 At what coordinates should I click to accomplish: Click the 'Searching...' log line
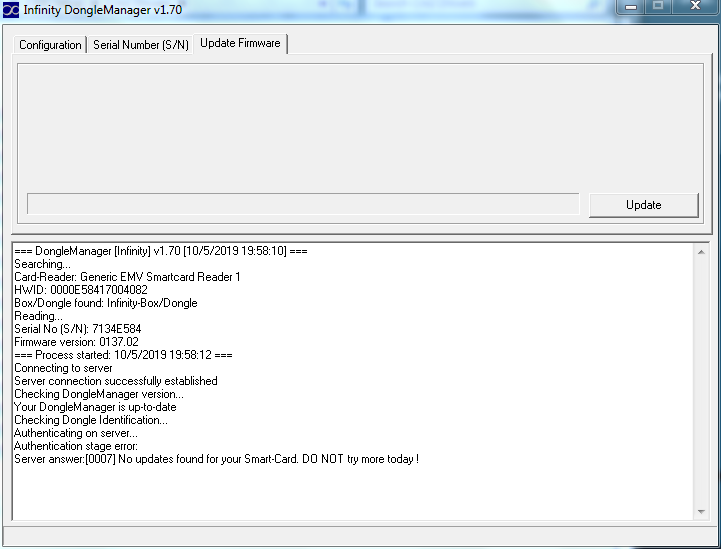(42, 264)
